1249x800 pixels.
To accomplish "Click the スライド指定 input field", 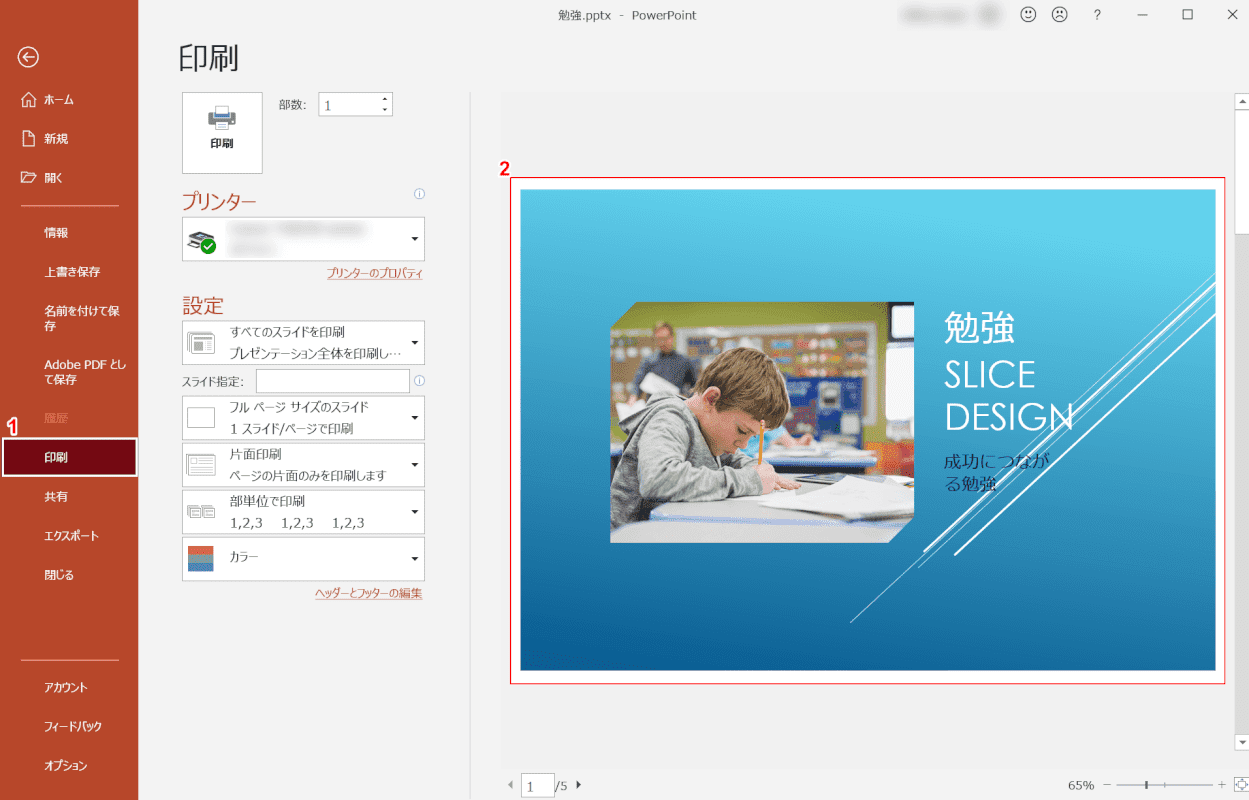I will [x=333, y=381].
